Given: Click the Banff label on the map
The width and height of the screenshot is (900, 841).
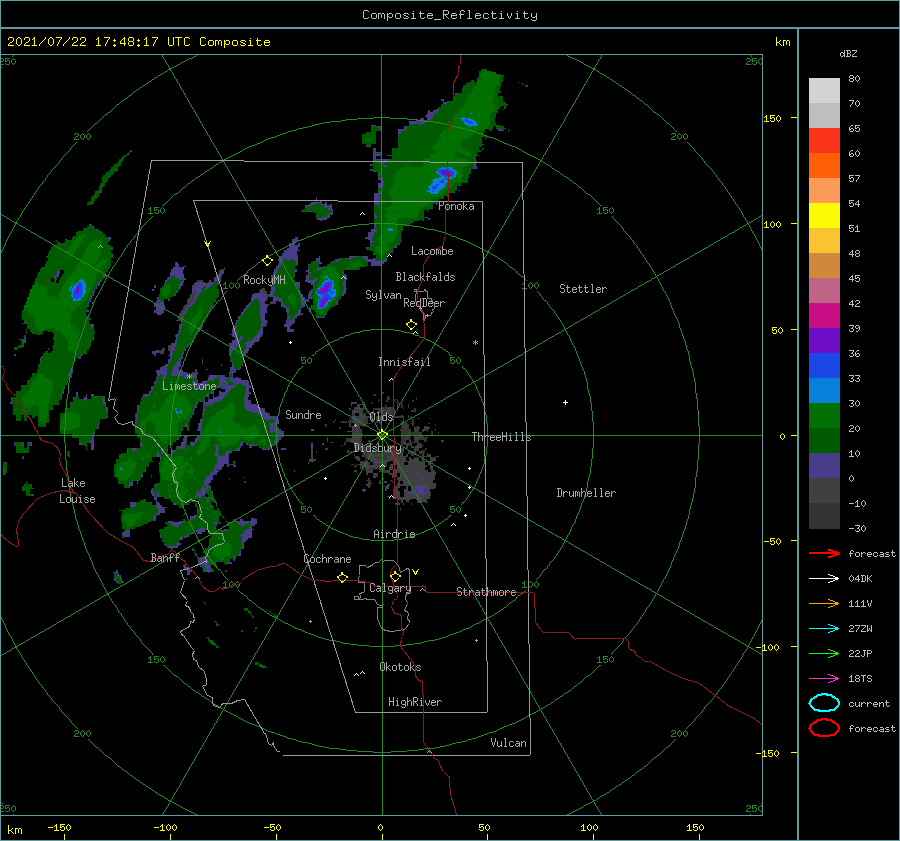Looking at the screenshot, I should tap(165, 557).
